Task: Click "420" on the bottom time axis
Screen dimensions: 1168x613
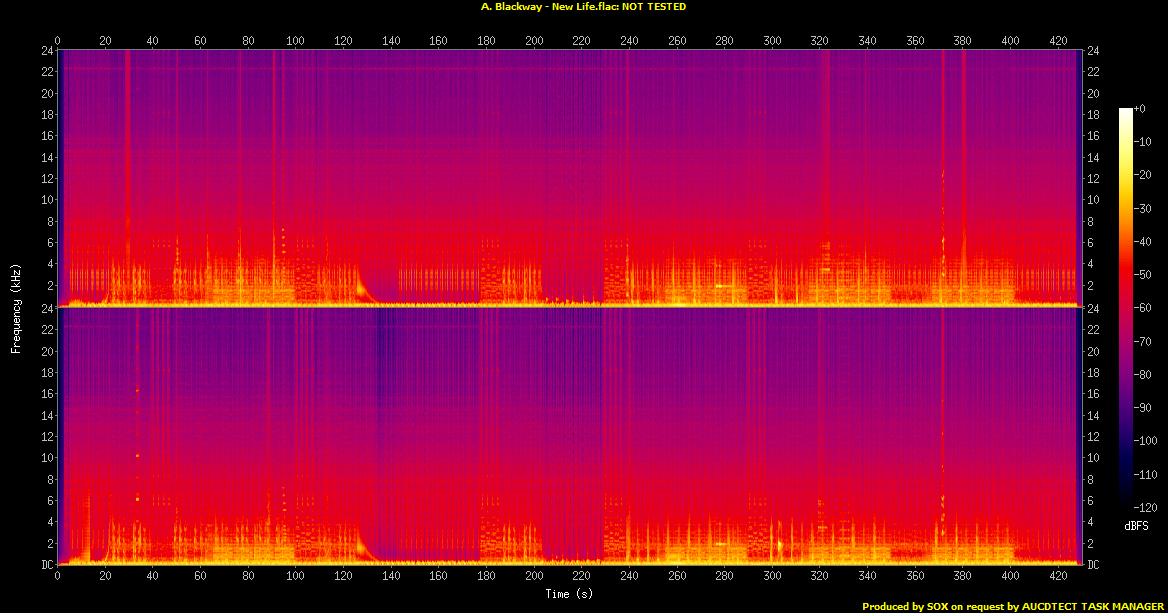Action: click(x=1058, y=576)
